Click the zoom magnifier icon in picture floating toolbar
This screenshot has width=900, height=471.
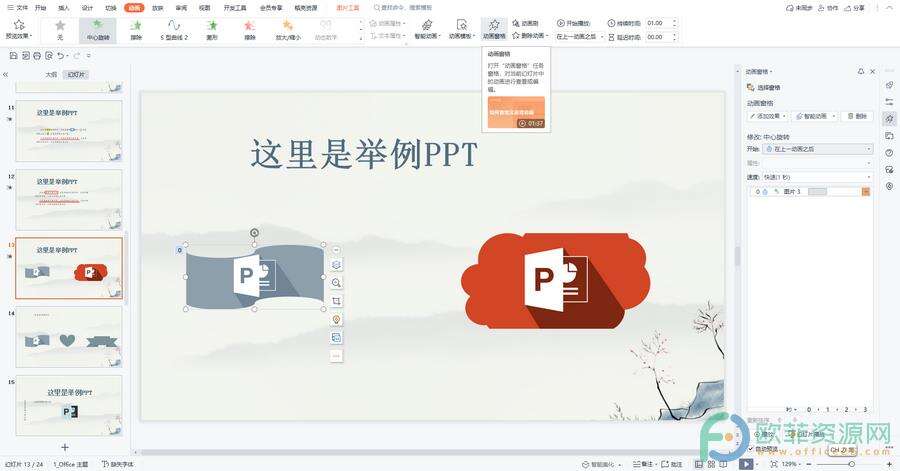[x=336, y=283]
